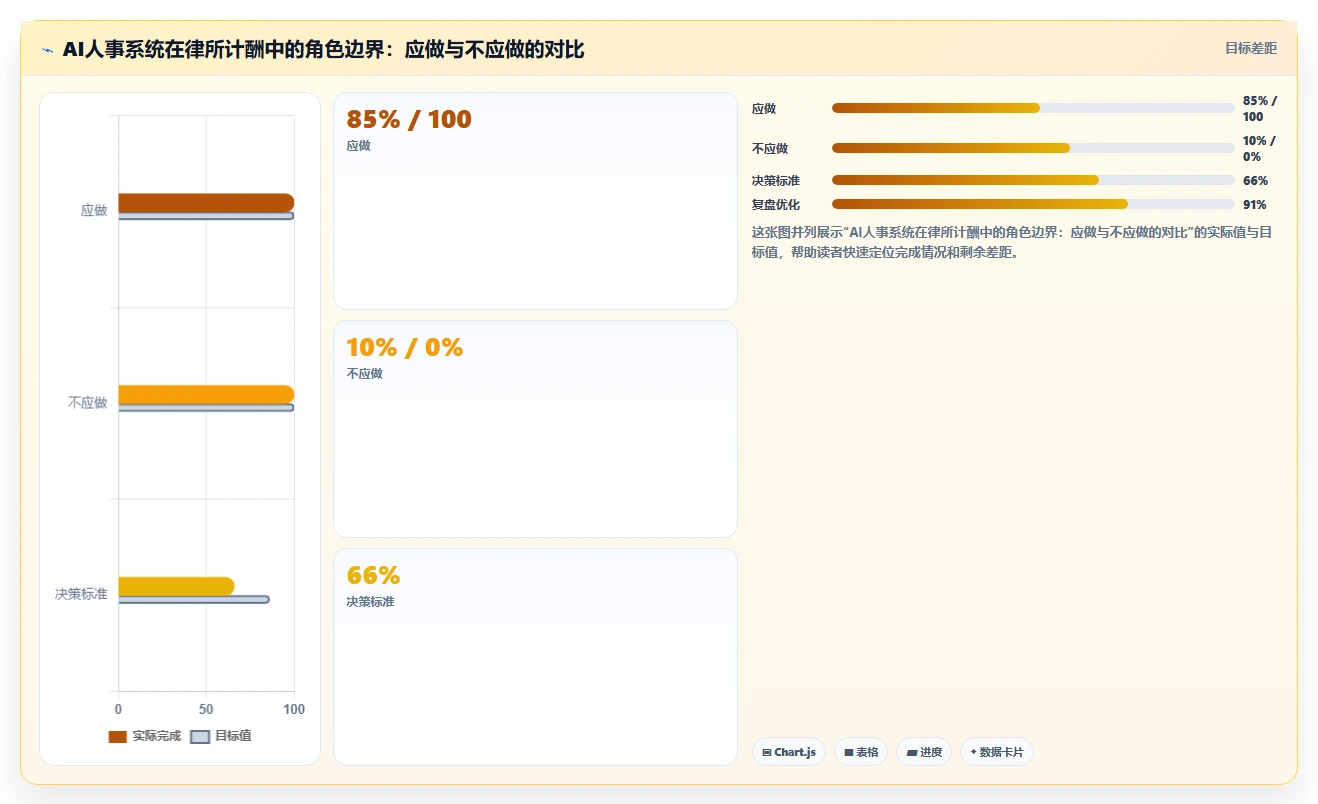This screenshot has height=804, width=1318.
Task: Select the 数据卡片 tag chip
Action: (996, 752)
